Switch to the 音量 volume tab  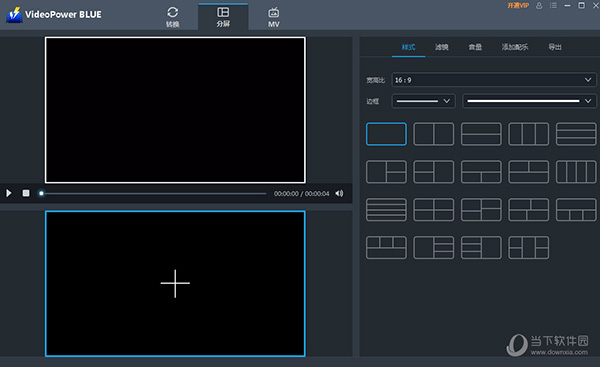(x=475, y=47)
